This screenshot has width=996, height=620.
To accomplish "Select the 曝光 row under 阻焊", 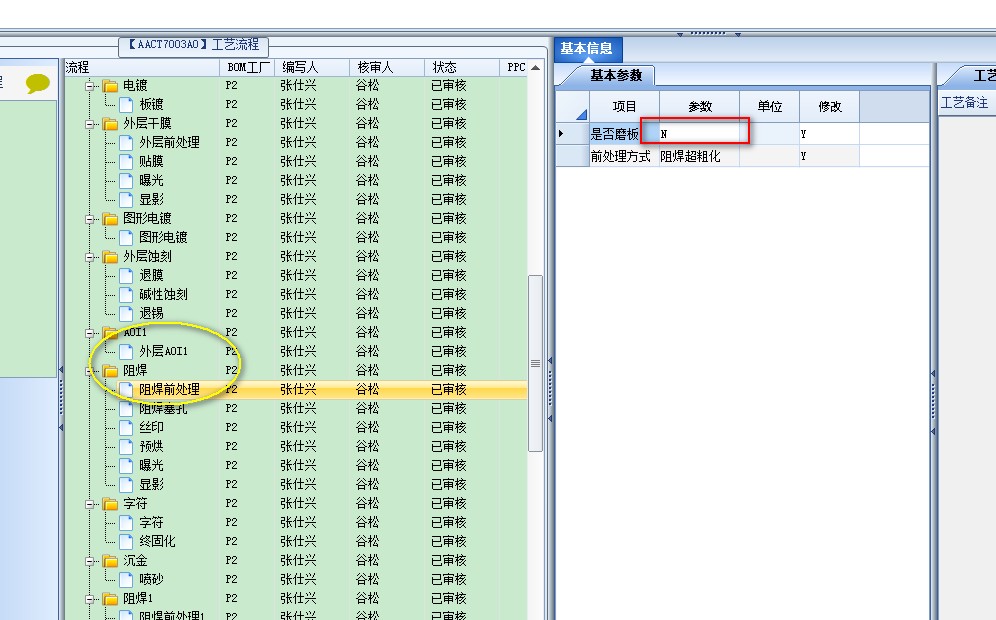I will point(295,466).
